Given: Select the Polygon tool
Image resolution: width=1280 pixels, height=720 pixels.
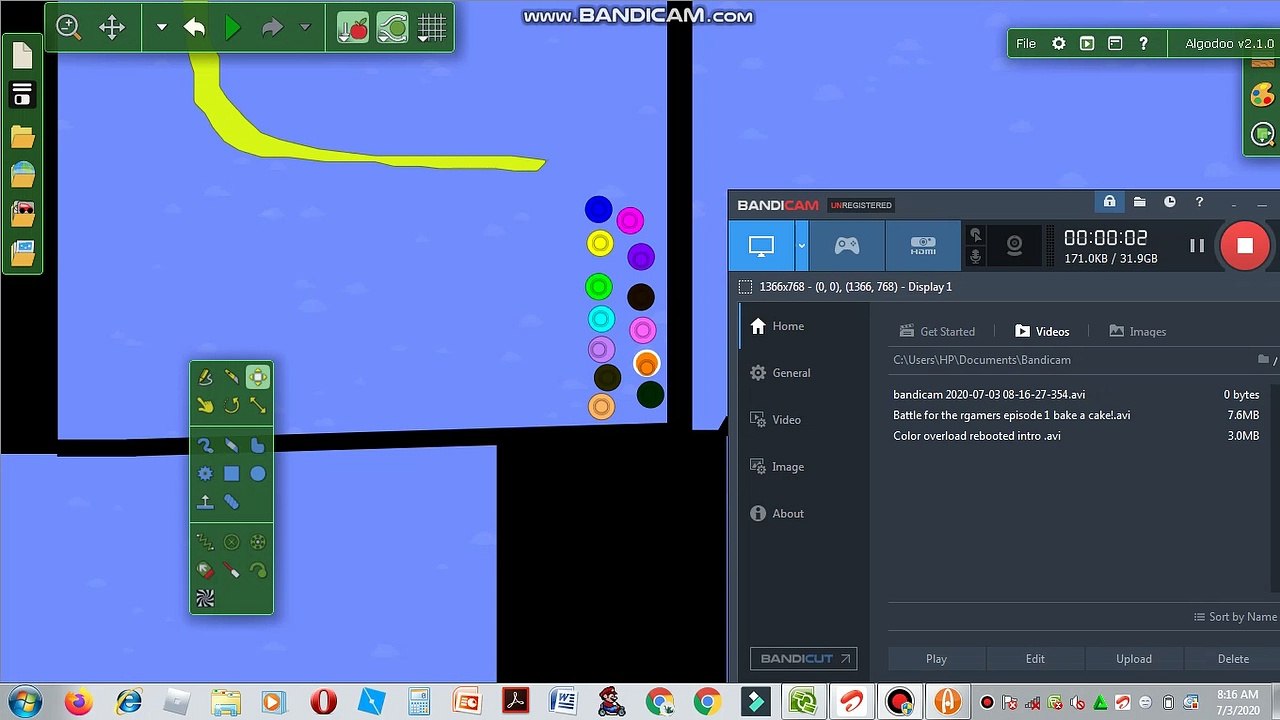Looking at the screenshot, I should (x=258, y=446).
